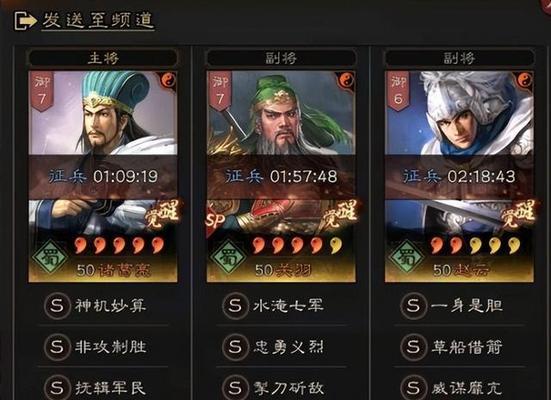Click 蜀 faction badge on 赵云 card
This screenshot has height=400, width=551.
click(407, 258)
